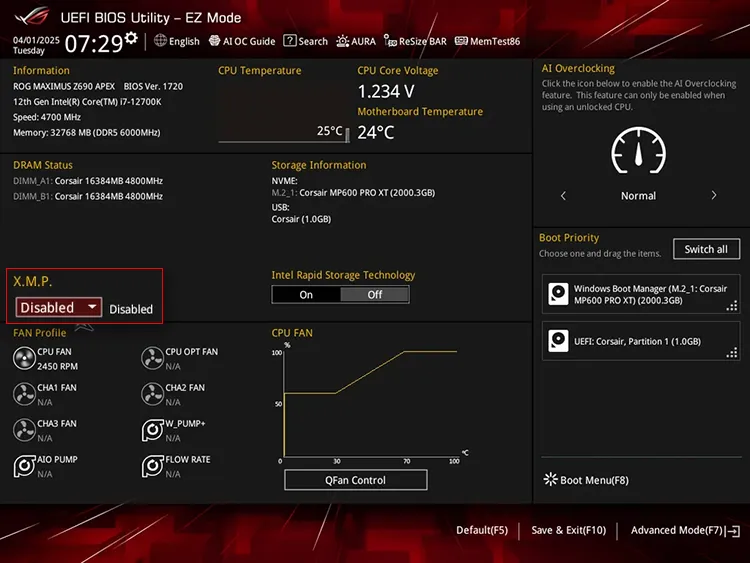Click the 1.234 V voltage value
The height and width of the screenshot is (563, 750).
pyautogui.click(x=386, y=91)
